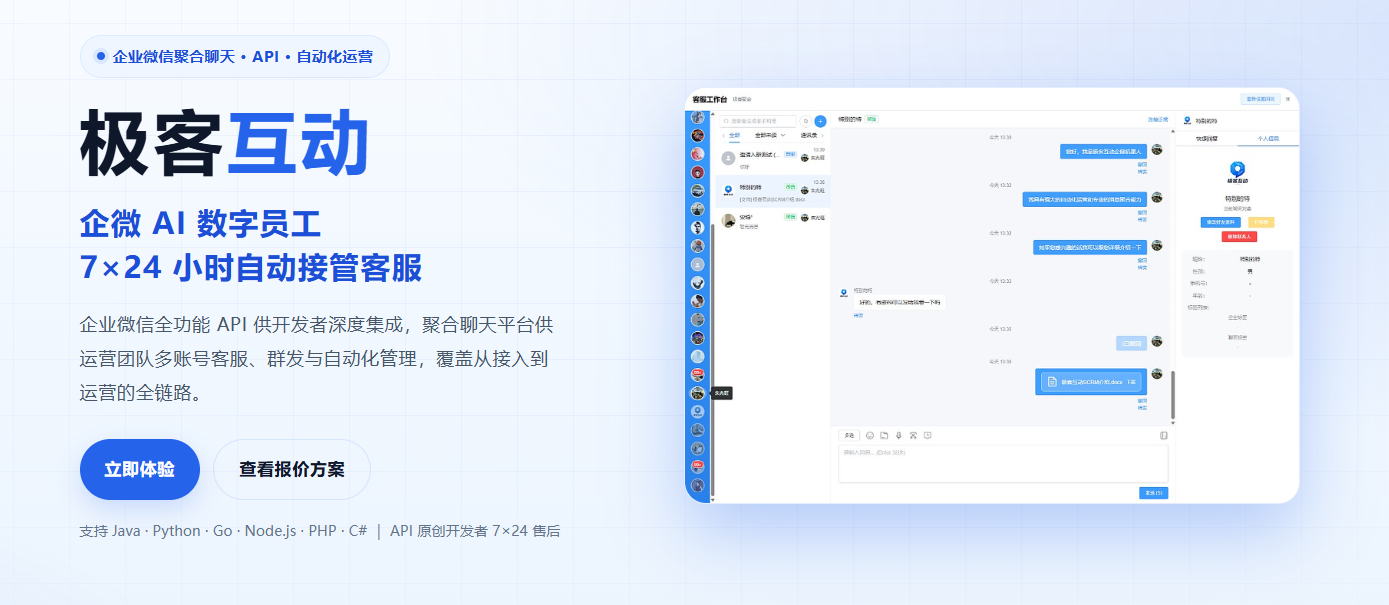Screen dimensions: 1389x605
Task: Click the blue button on the profile card
Action: tap(1221, 222)
